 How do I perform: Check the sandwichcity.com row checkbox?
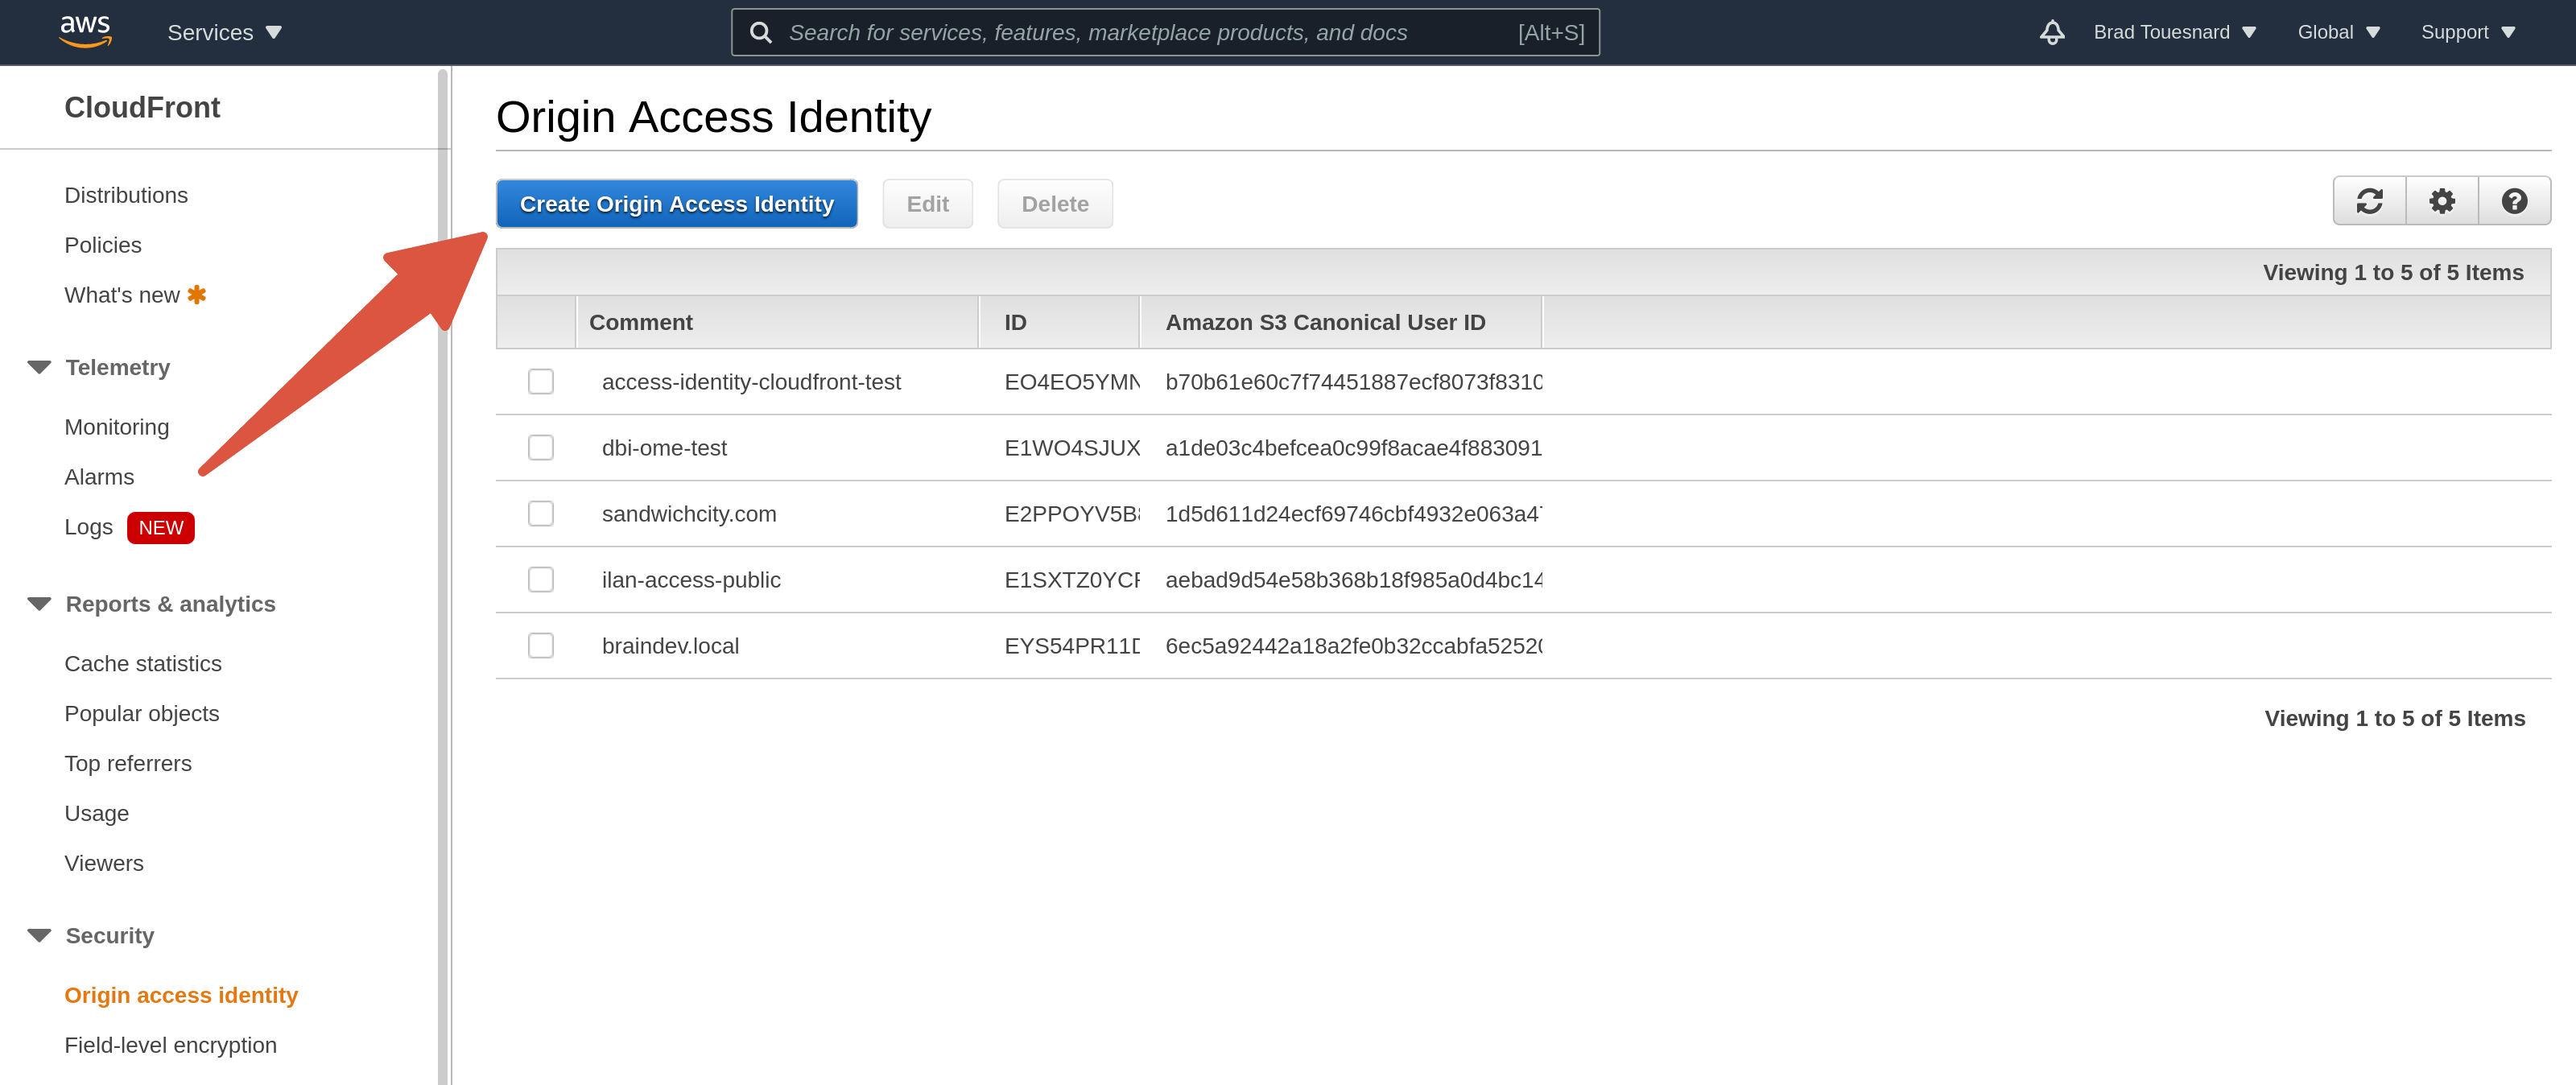point(540,513)
